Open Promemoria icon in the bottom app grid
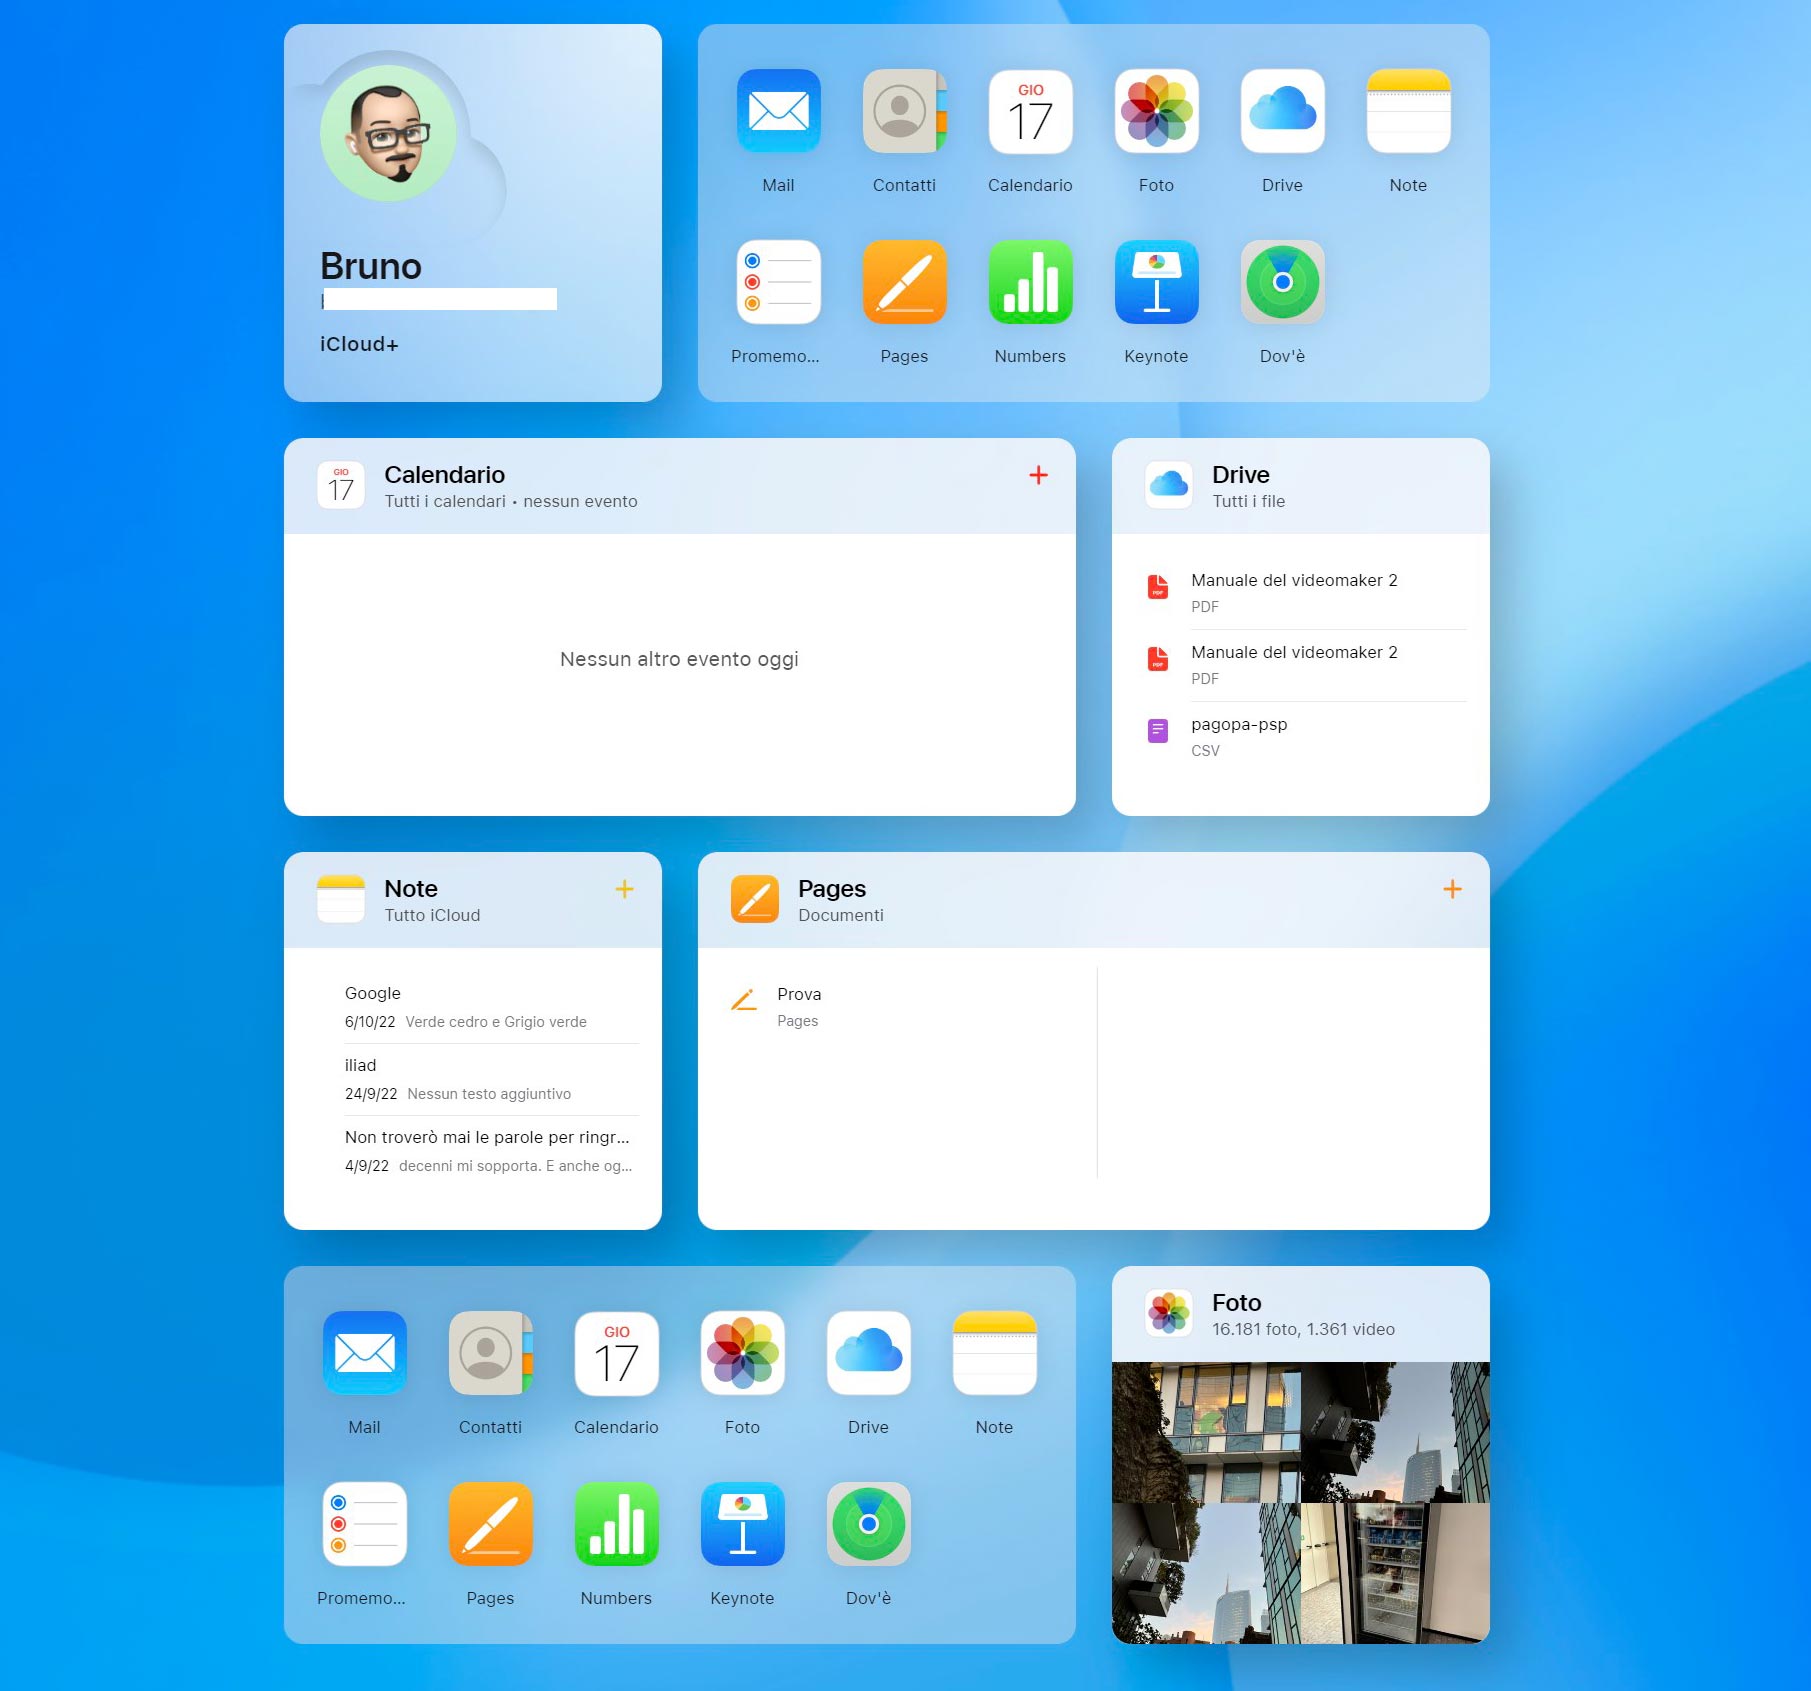Screen dimensions: 1811x1691 click(x=364, y=1524)
